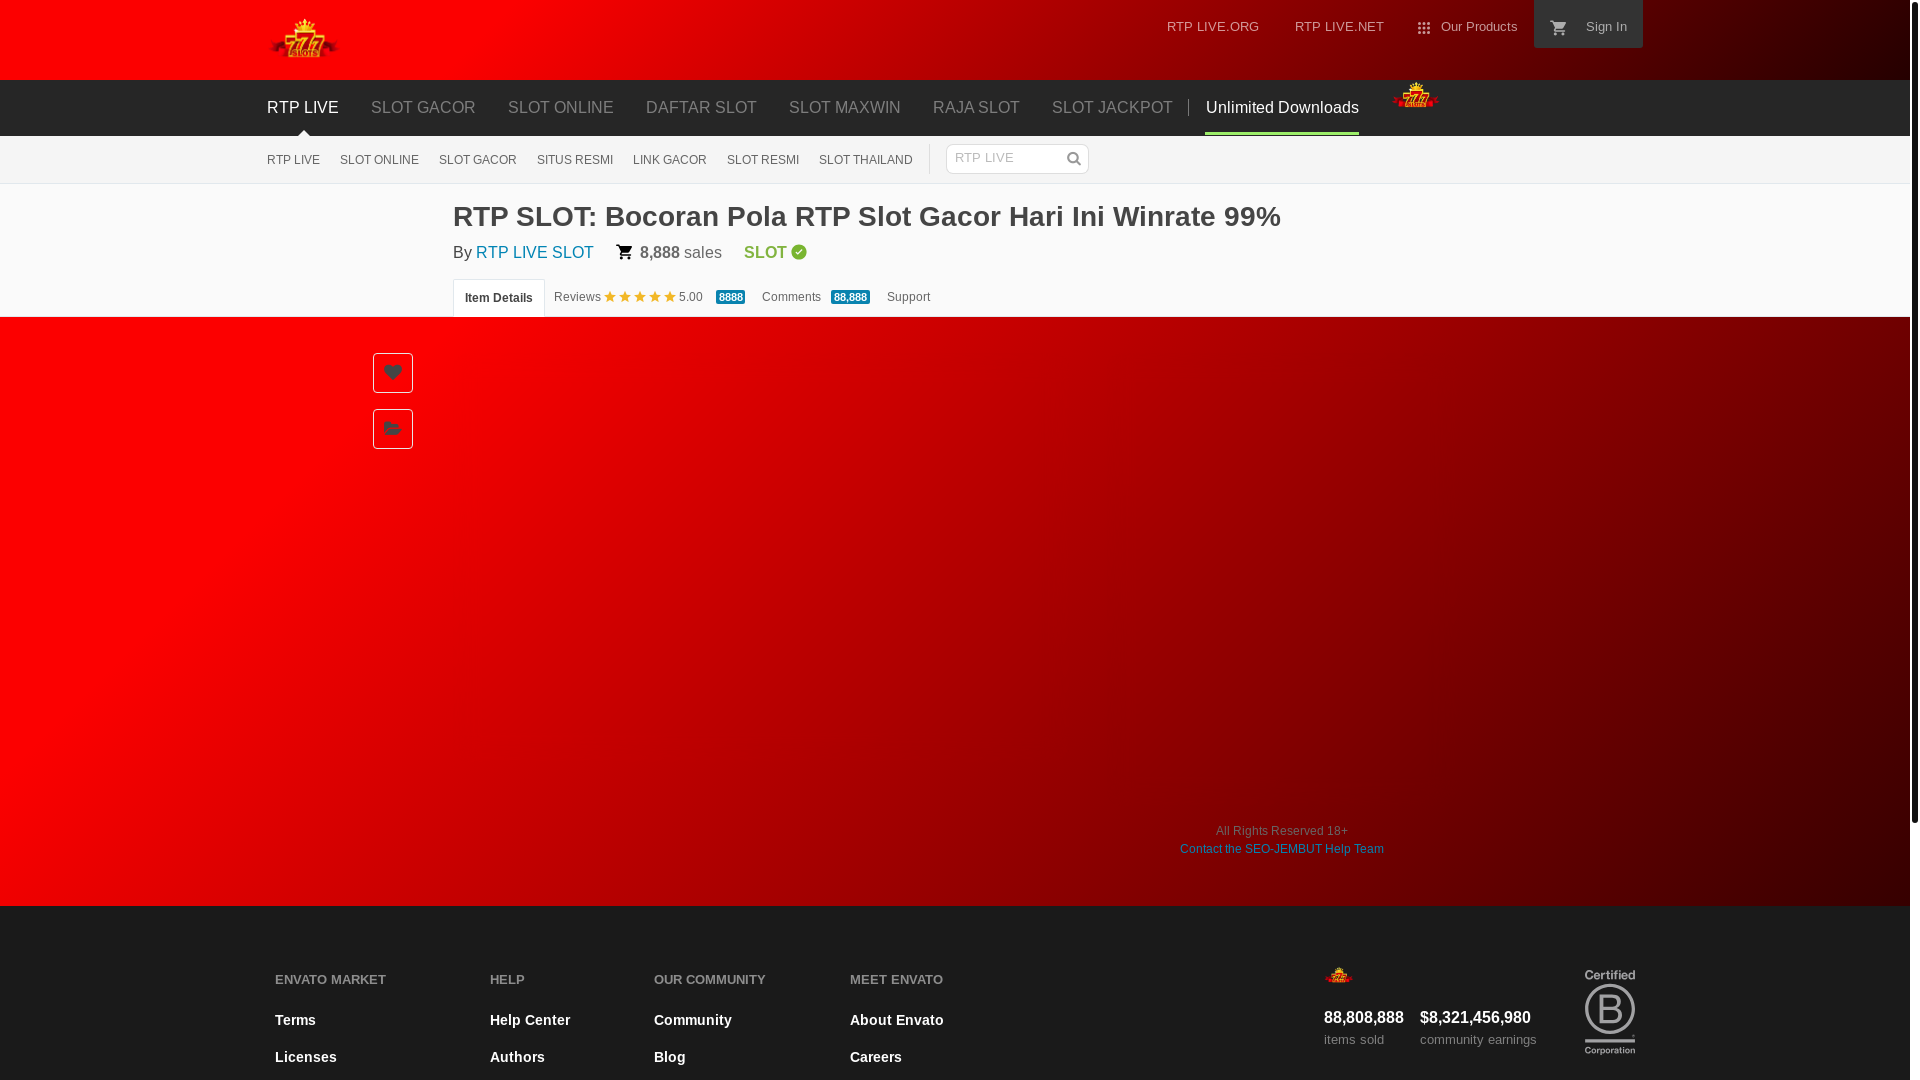Click Sign In button
This screenshot has height=1080, width=1920.
click(x=1606, y=27)
